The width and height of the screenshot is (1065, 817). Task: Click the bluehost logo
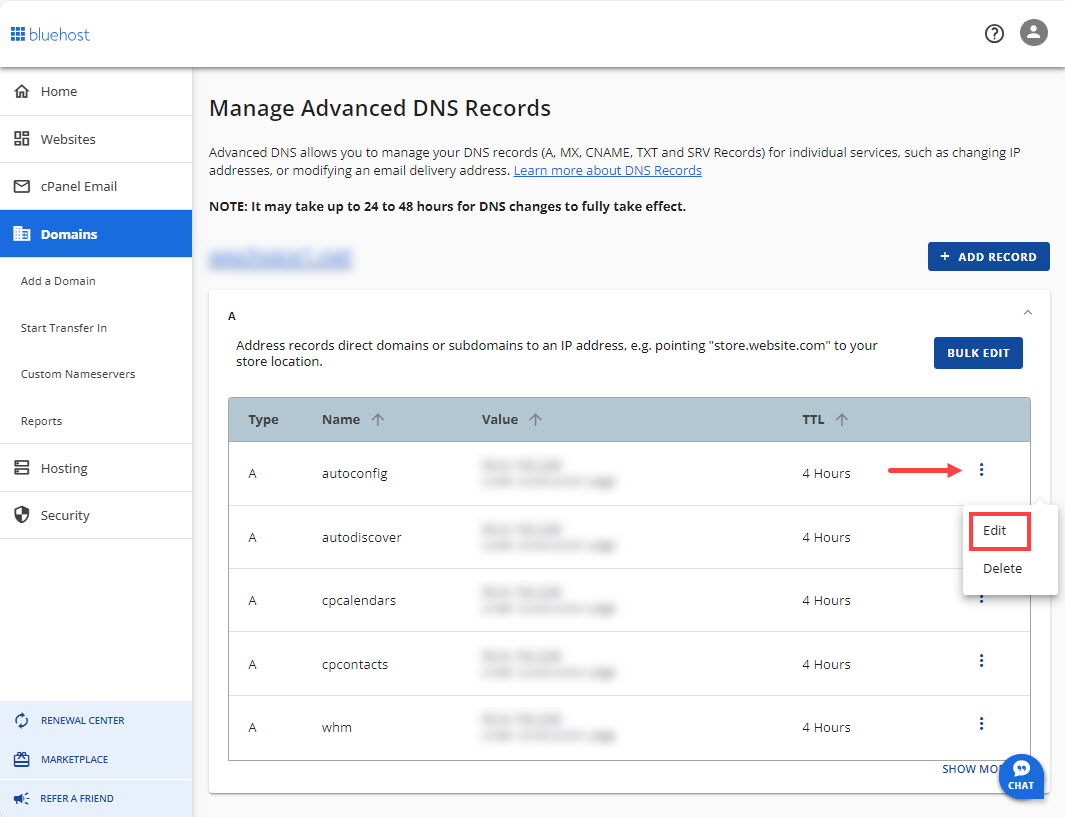(x=50, y=35)
